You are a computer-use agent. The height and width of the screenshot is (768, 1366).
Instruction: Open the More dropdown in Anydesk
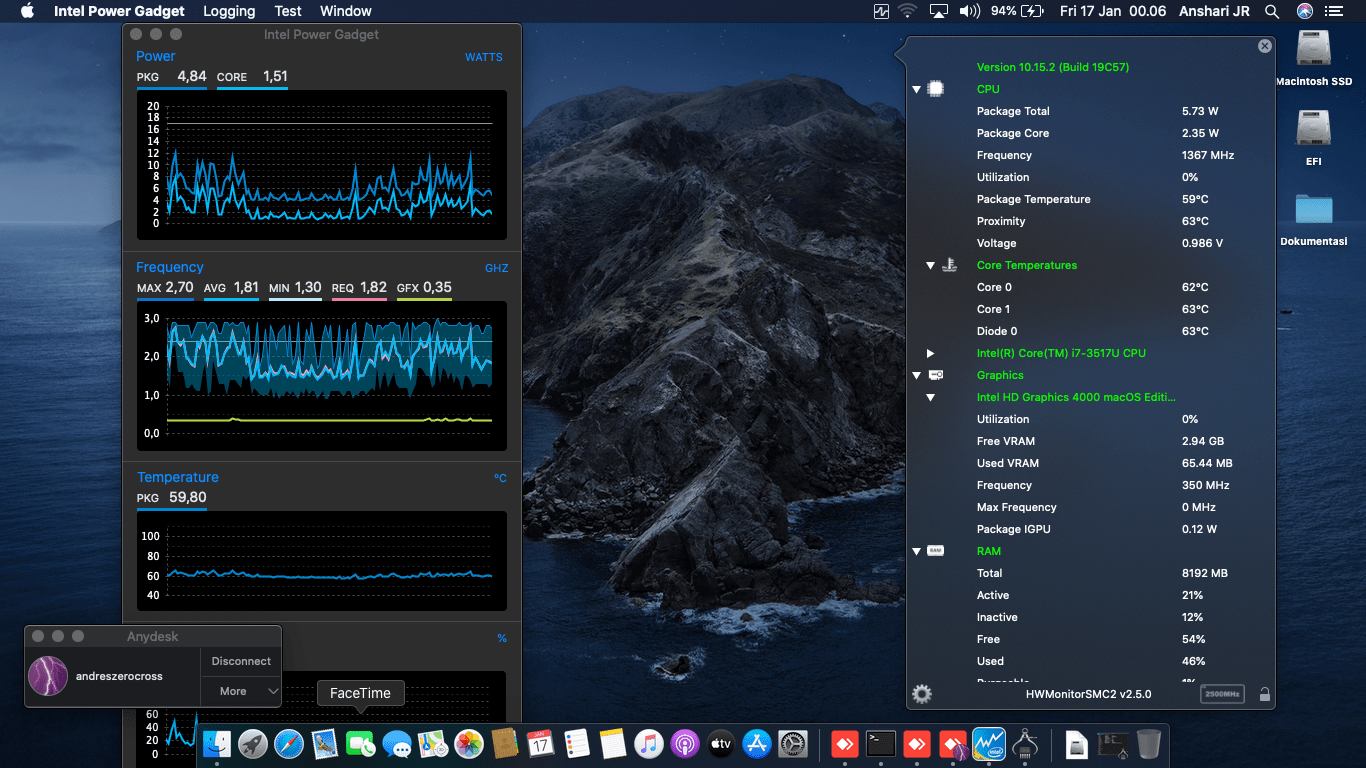click(x=241, y=691)
